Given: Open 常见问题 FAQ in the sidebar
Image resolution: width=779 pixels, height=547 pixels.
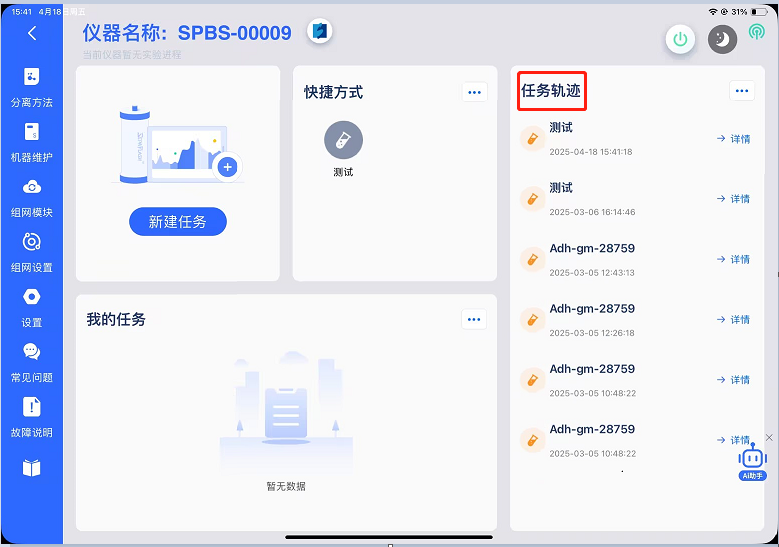Looking at the screenshot, I should point(32,361).
